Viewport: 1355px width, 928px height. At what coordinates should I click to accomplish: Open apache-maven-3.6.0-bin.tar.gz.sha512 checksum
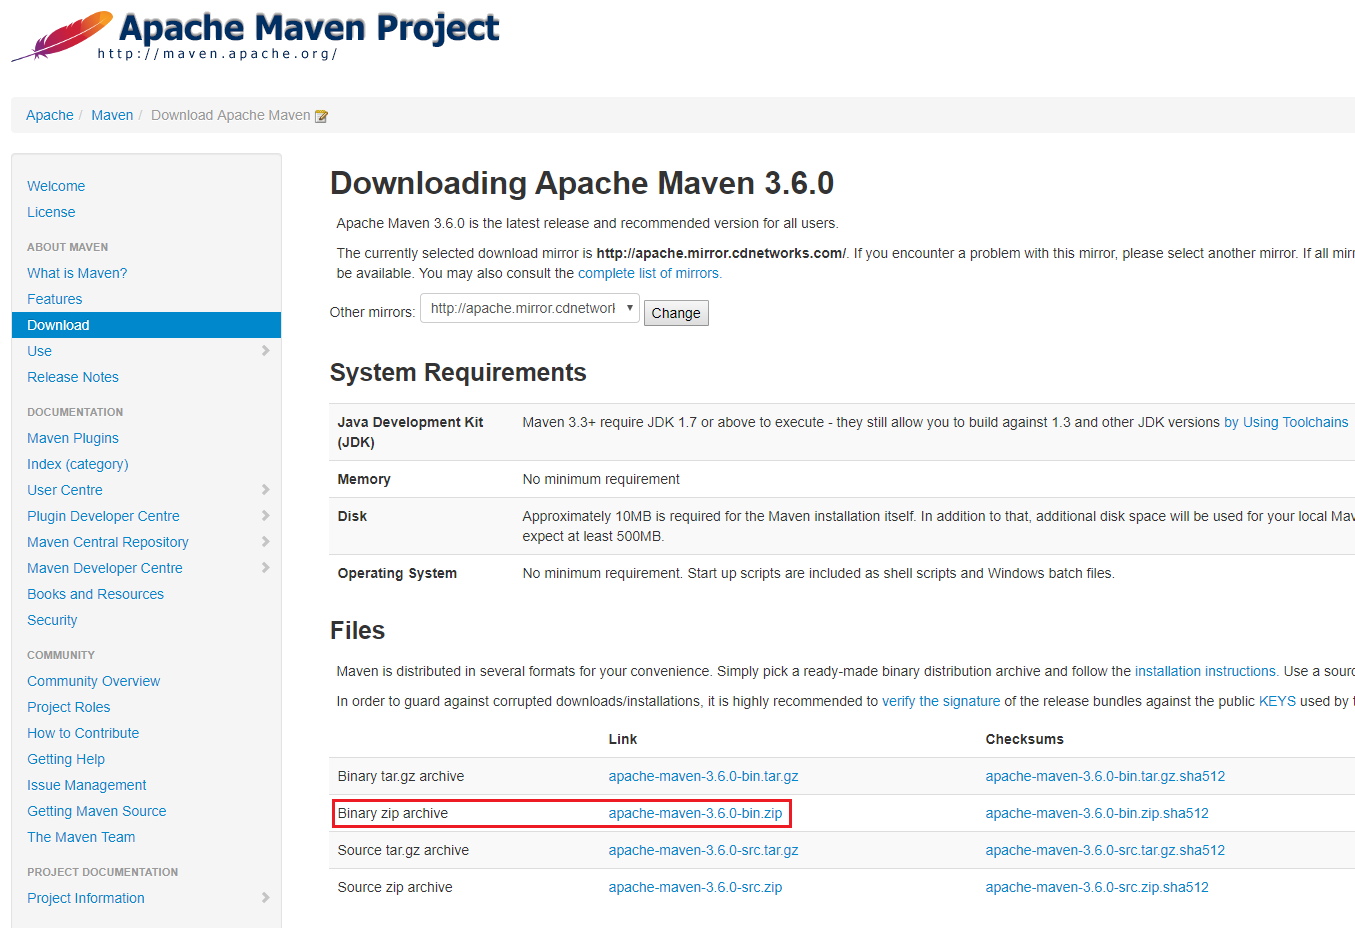pyautogui.click(x=1105, y=776)
